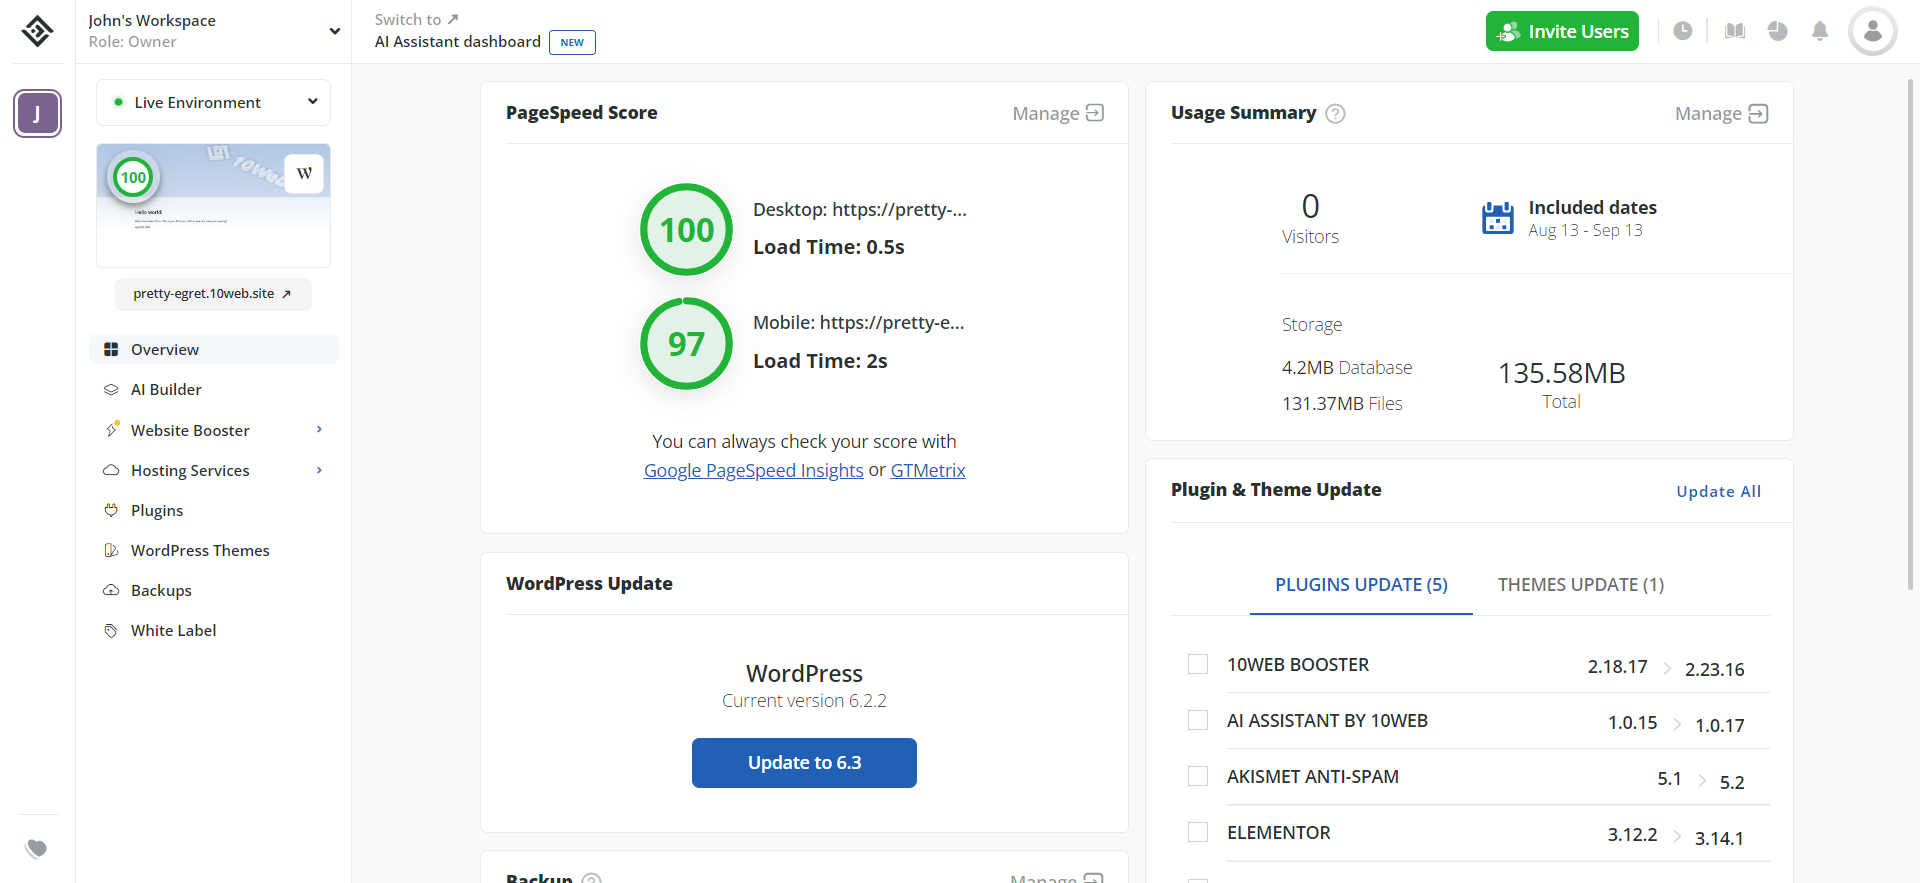Screen dimensions: 1920x883
Task: Open the GTMetrix link
Action: [x=928, y=470]
